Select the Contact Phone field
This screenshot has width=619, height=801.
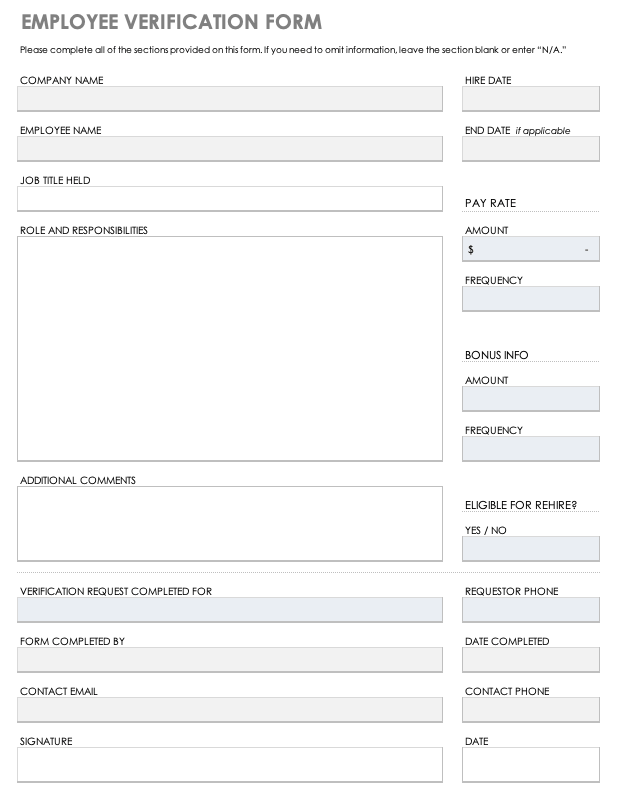point(530,709)
